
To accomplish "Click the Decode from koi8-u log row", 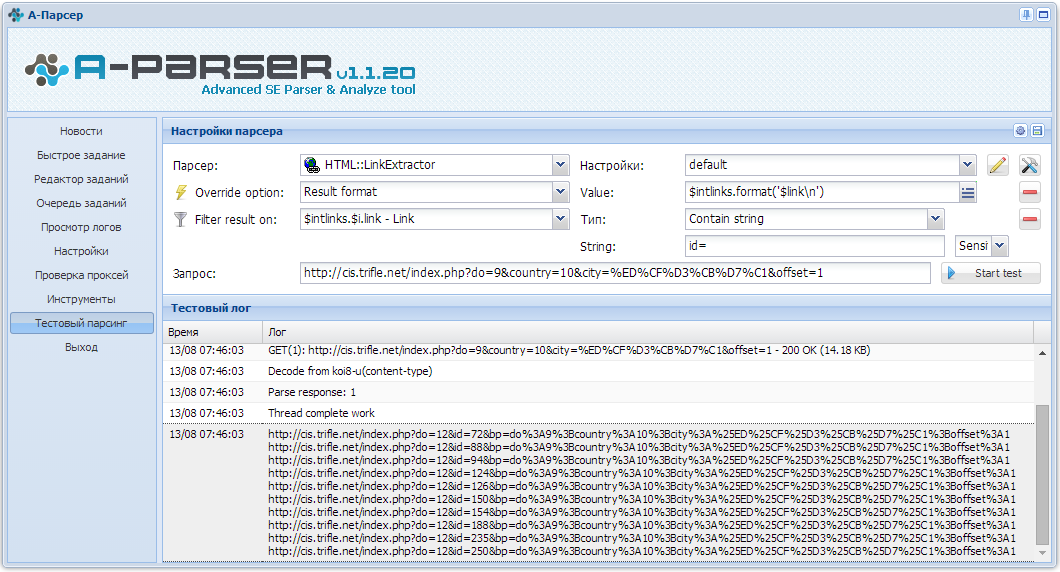I will pyautogui.click(x=598, y=371).
